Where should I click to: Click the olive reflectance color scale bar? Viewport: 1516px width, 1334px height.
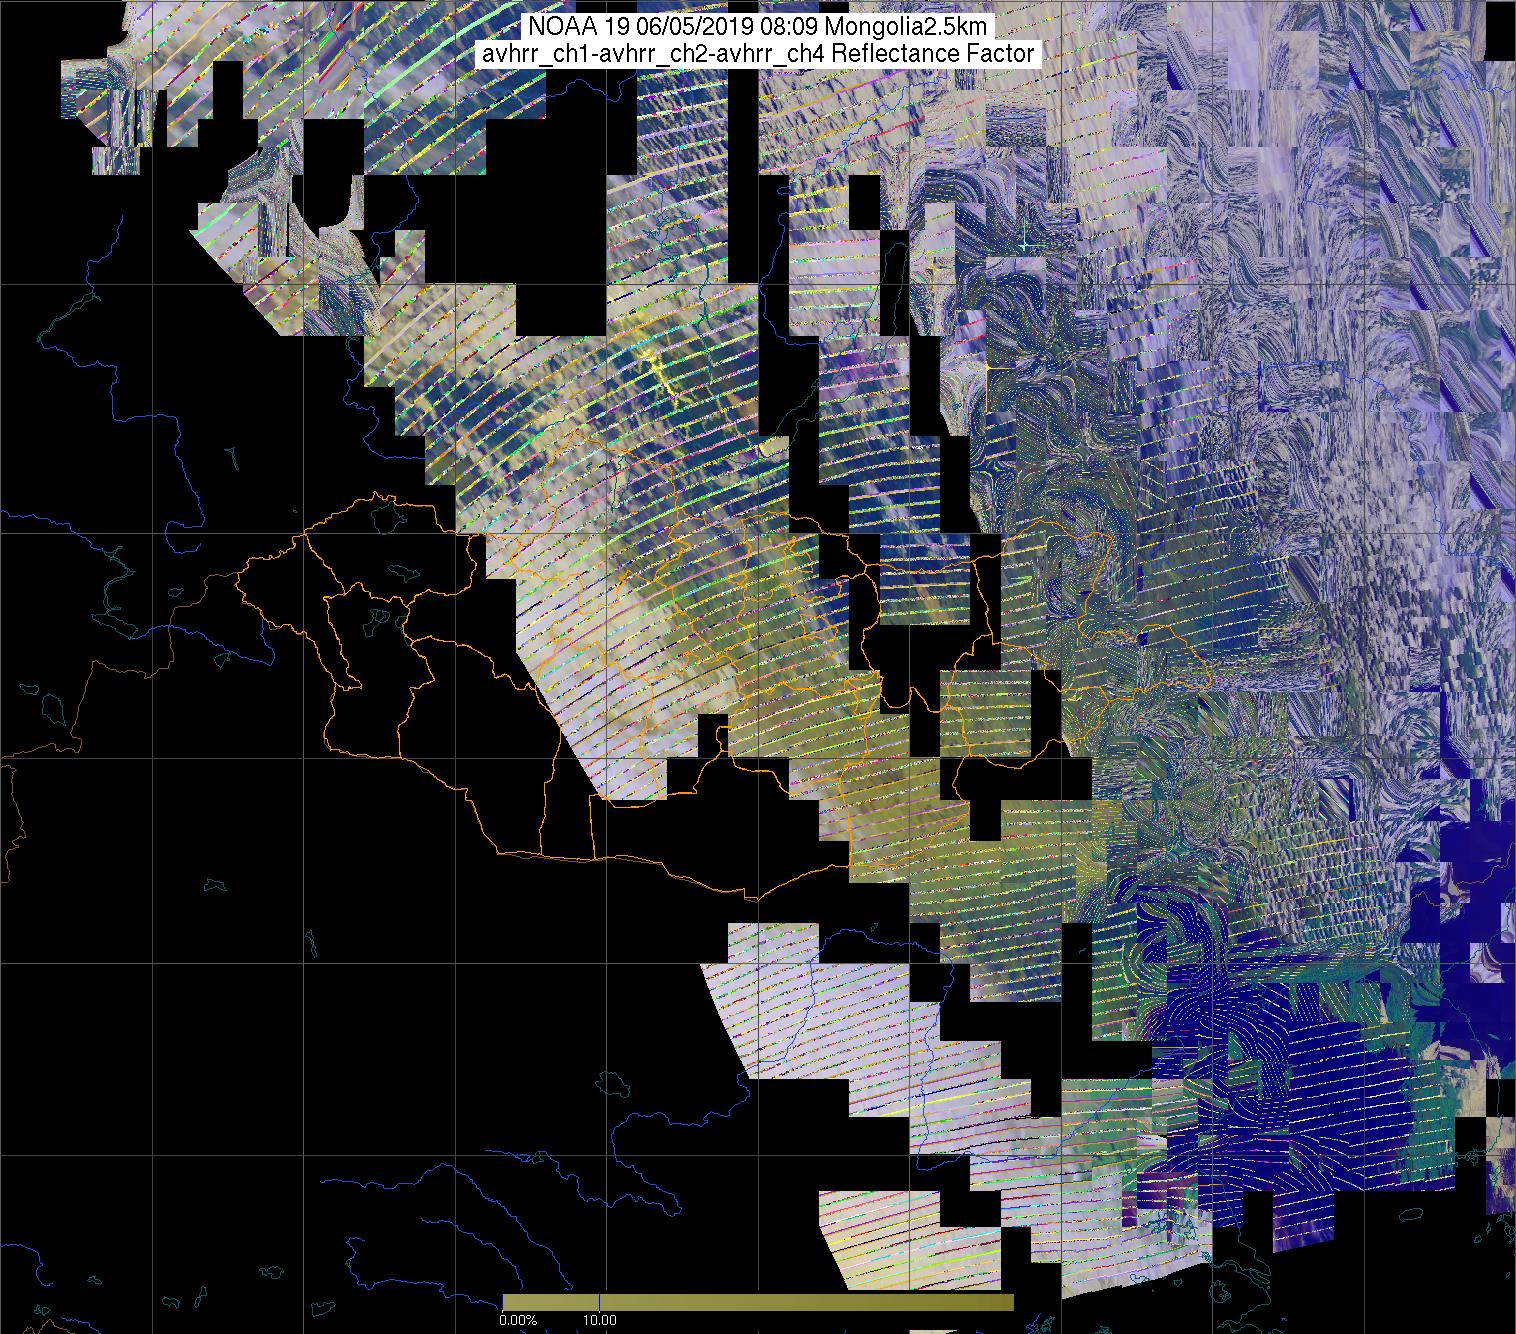(x=758, y=1302)
